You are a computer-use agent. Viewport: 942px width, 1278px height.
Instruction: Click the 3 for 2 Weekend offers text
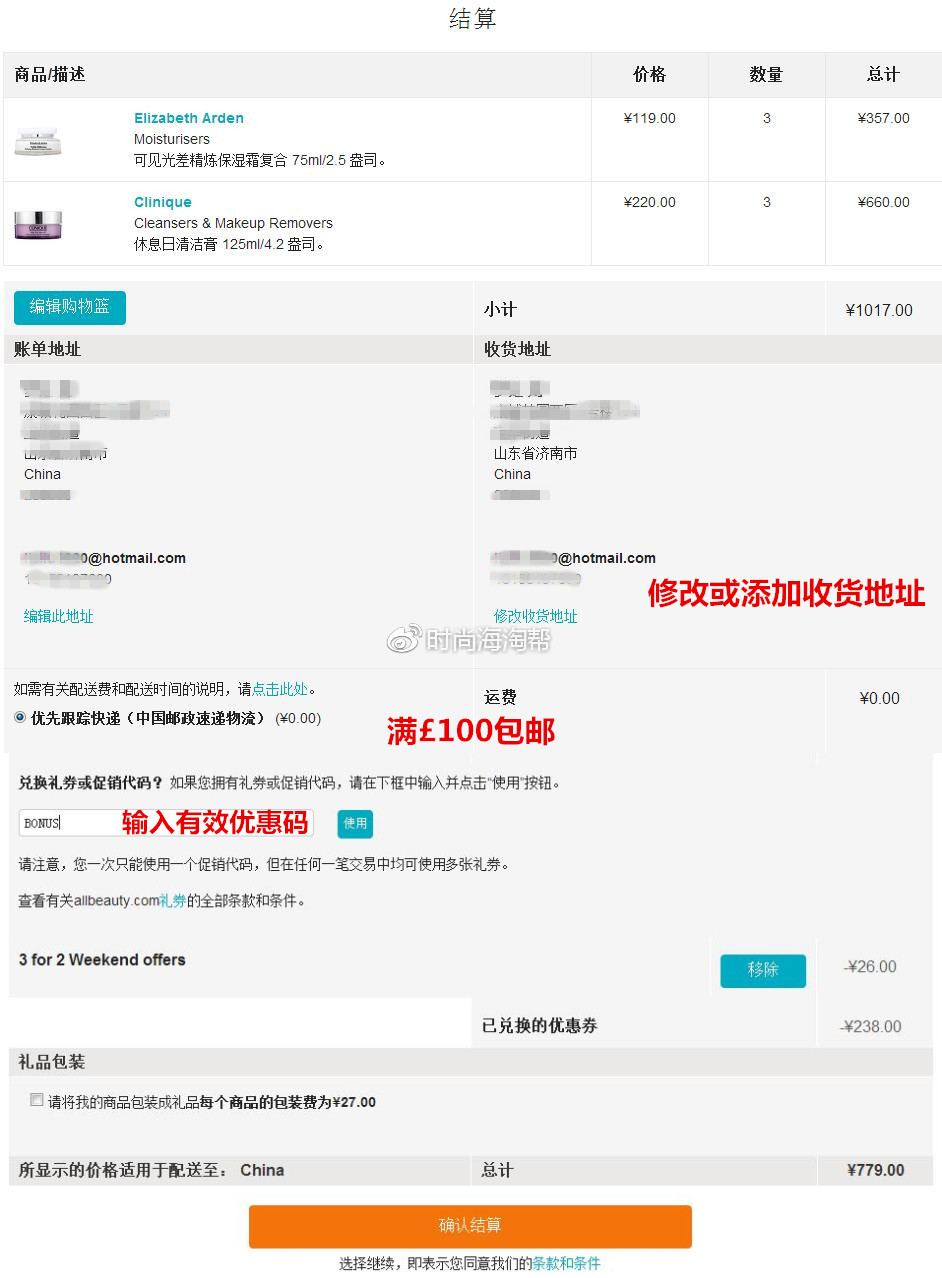[x=102, y=960]
